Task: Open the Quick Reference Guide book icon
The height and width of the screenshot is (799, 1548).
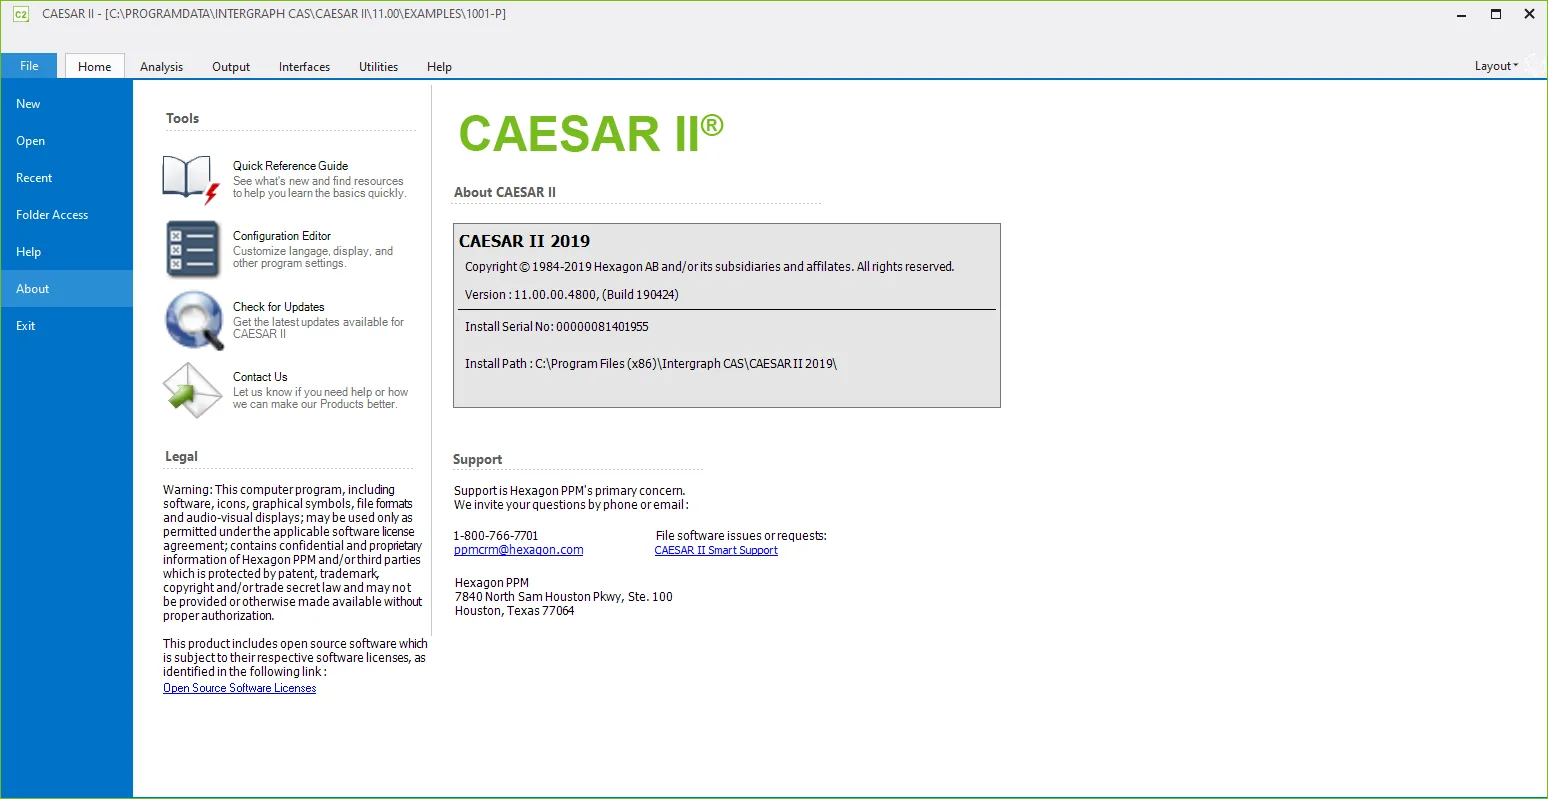Action: coord(191,180)
